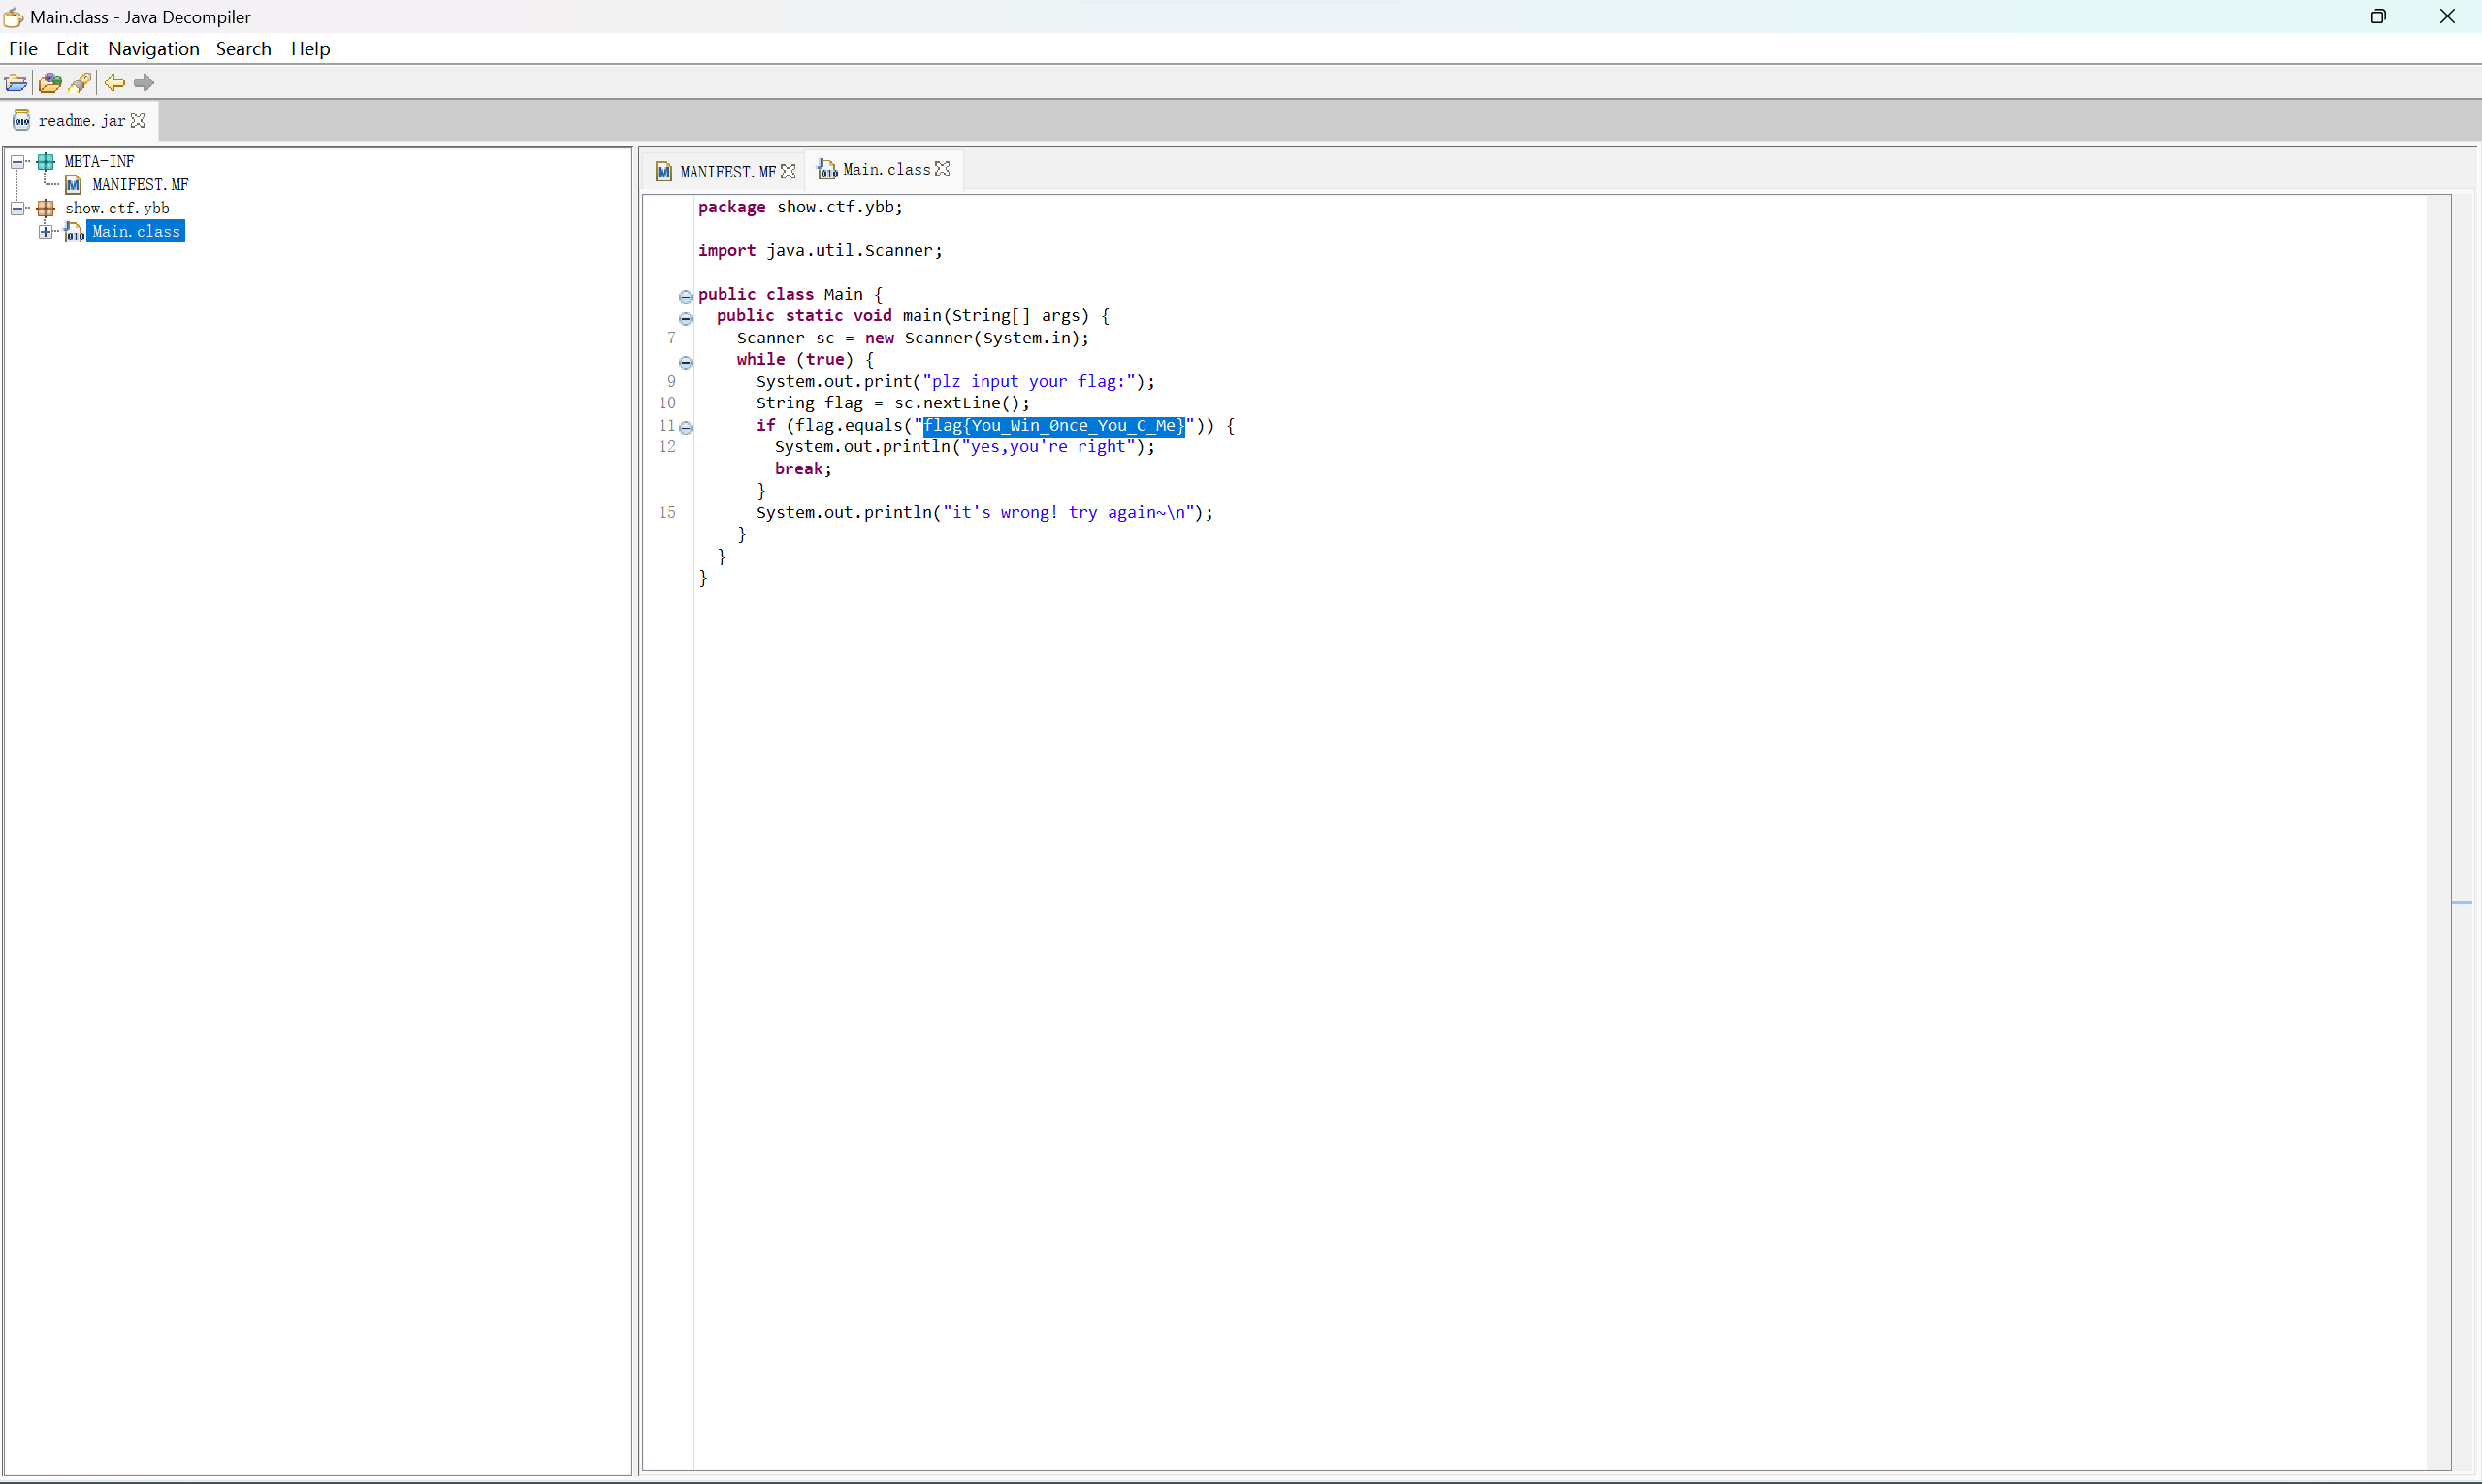Click the 'break;' statement
Screen dimensions: 2482x1484
tap(803, 469)
